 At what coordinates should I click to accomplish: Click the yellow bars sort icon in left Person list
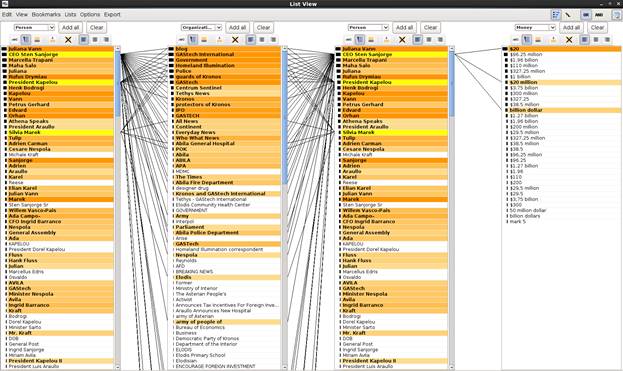(x=37, y=39)
